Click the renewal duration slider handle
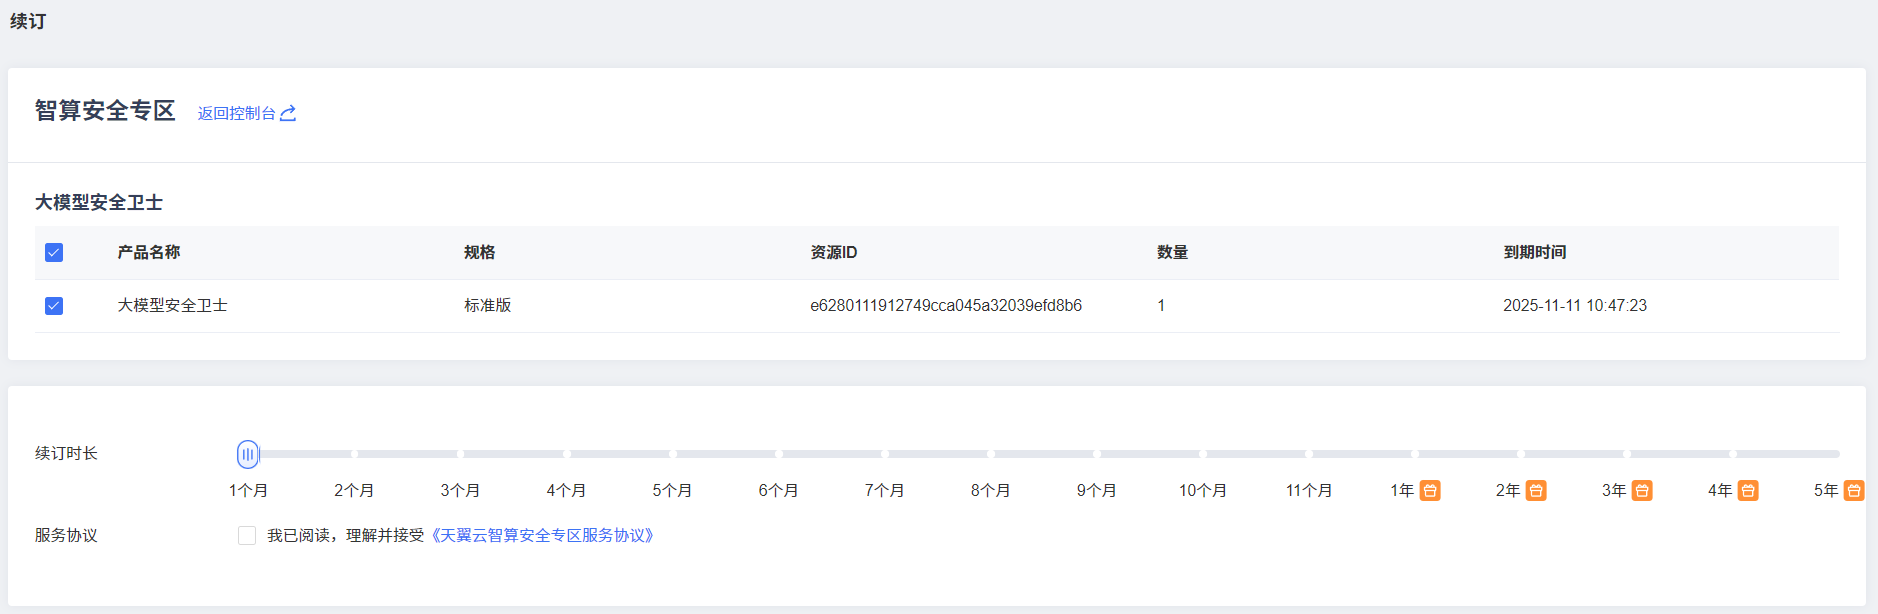 click(248, 454)
